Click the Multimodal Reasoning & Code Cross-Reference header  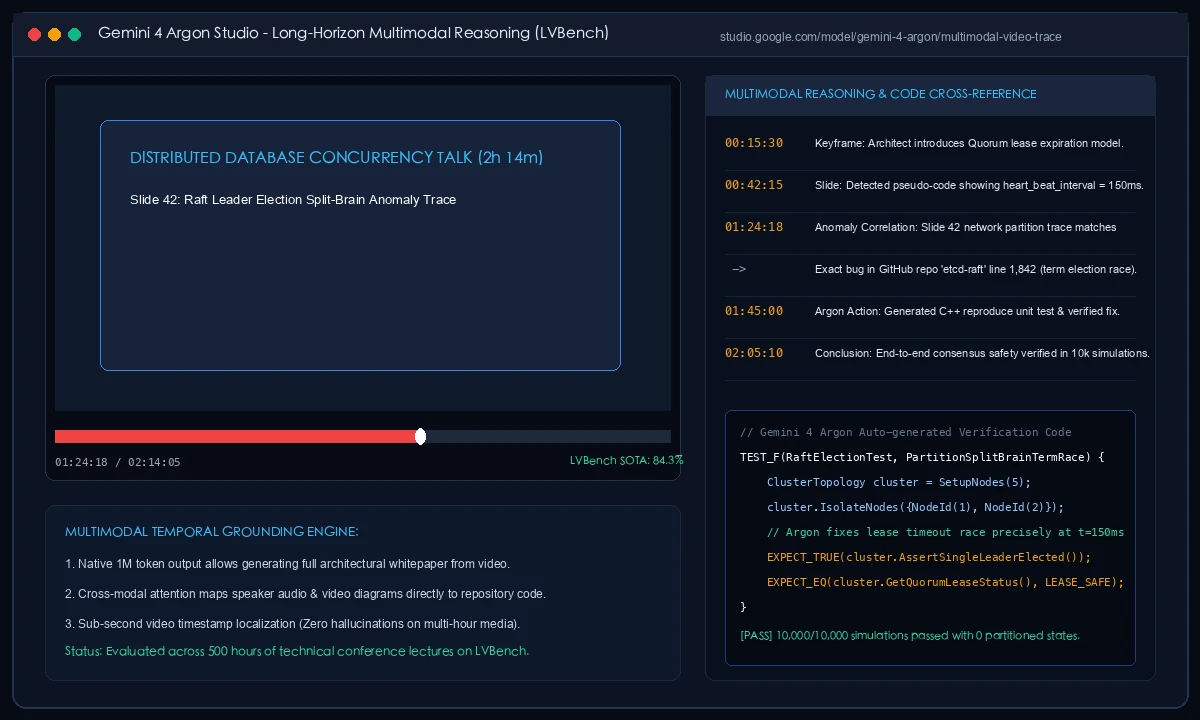pyautogui.click(x=881, y=94)
